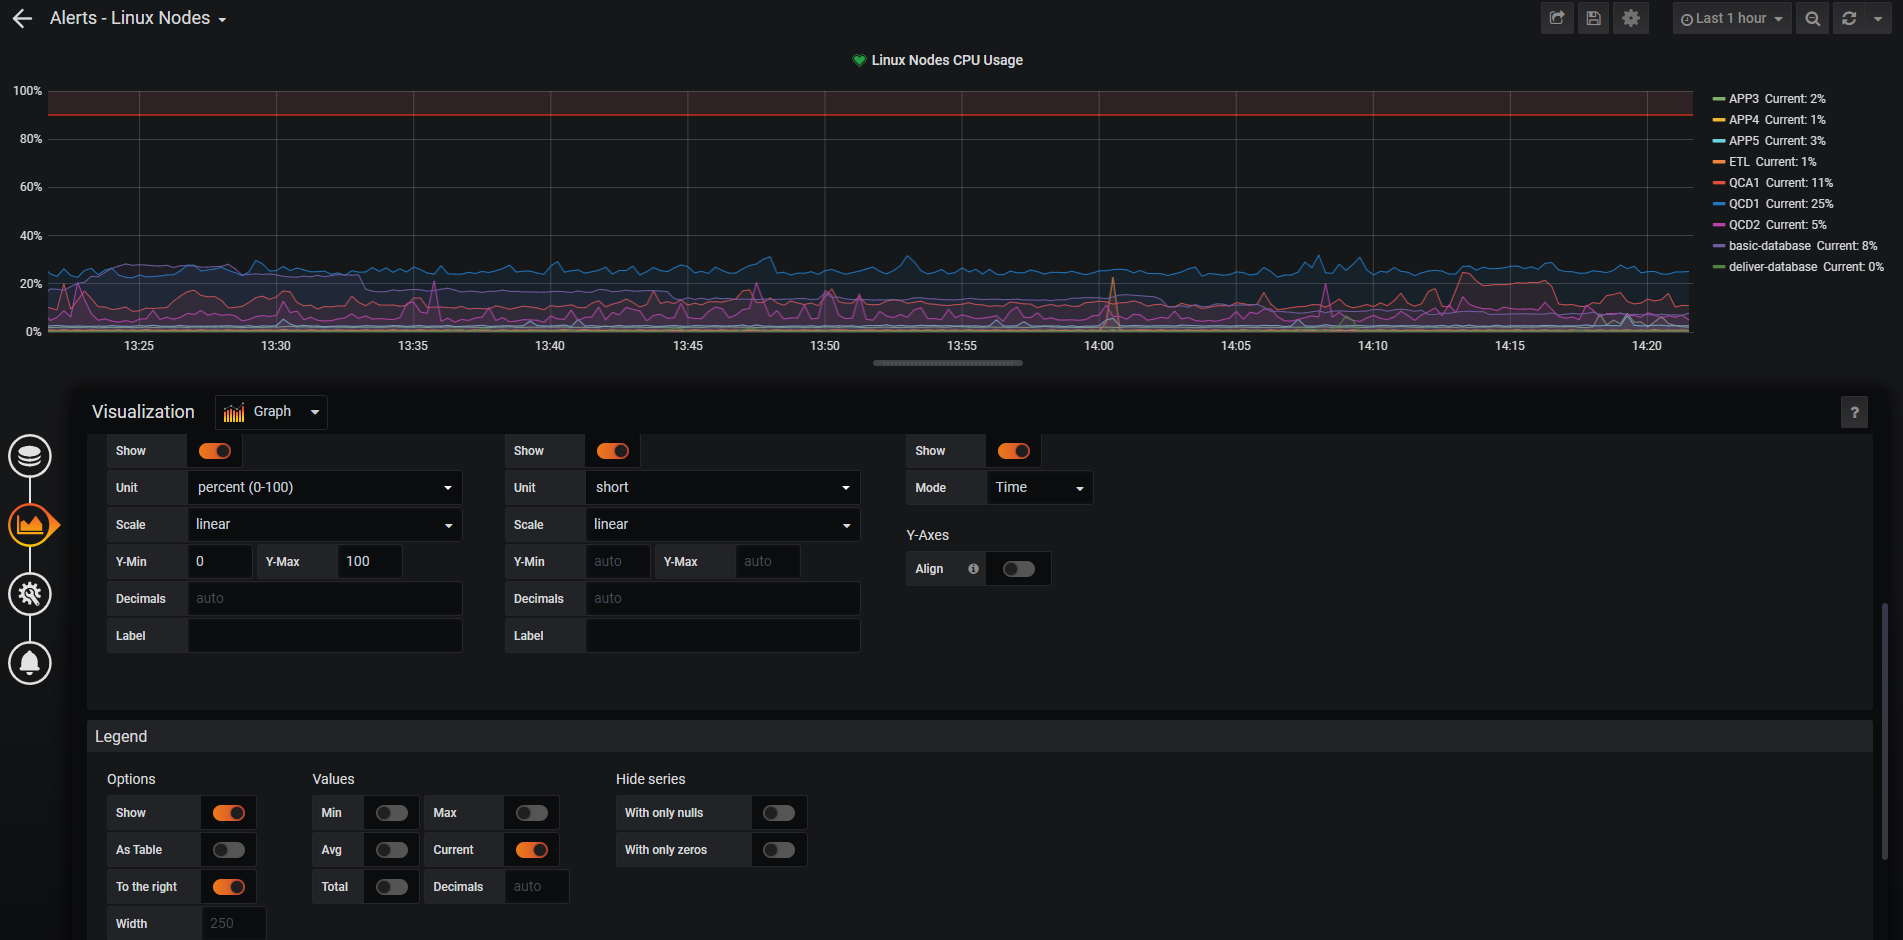This screenshot has width=1903, height=940.
Task: Click the green heart alert status icon
Action: point(859,60)
